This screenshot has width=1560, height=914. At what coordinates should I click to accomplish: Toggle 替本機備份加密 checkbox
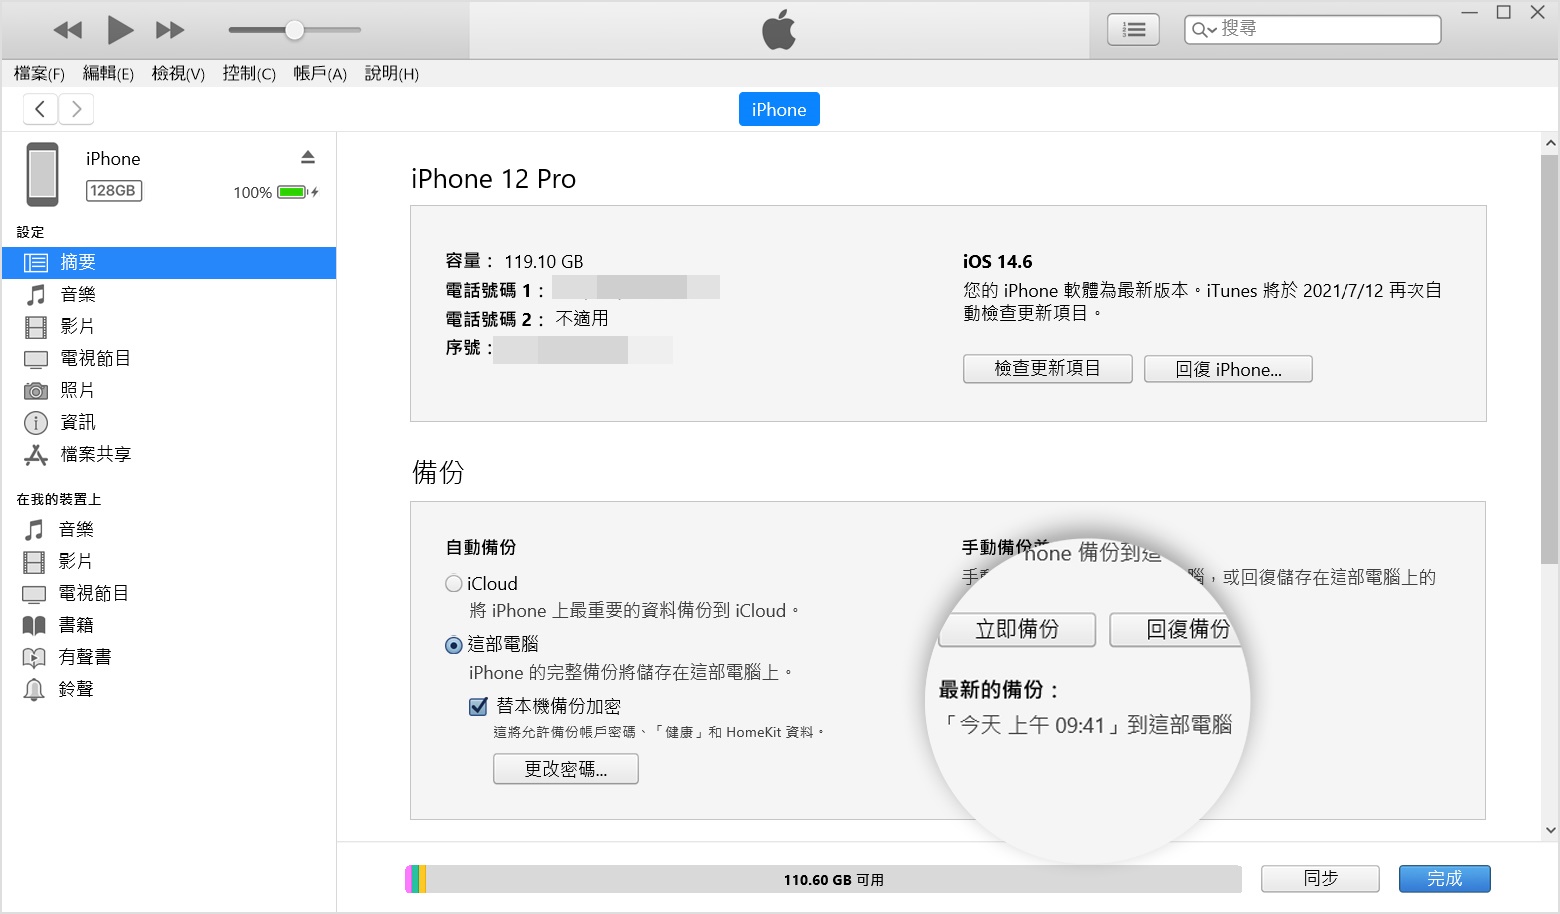[478, 706]
